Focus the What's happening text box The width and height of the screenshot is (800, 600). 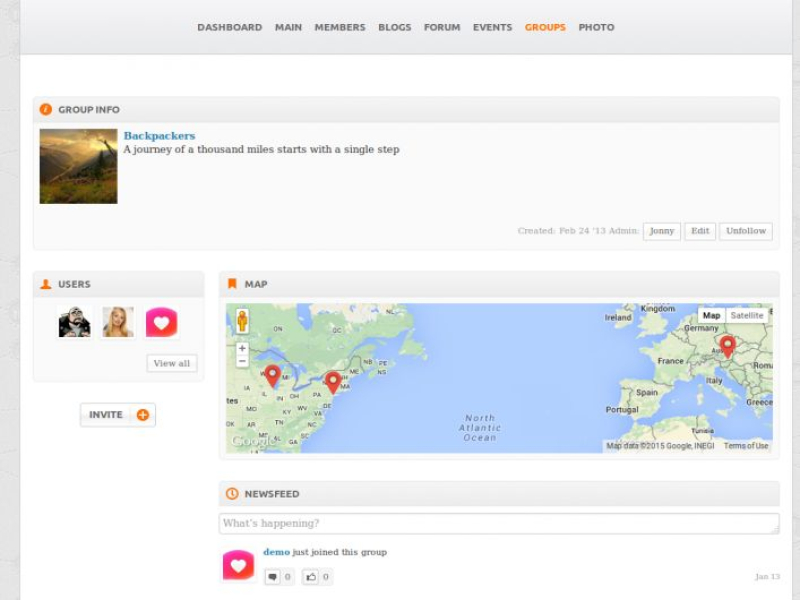(498, 524)
